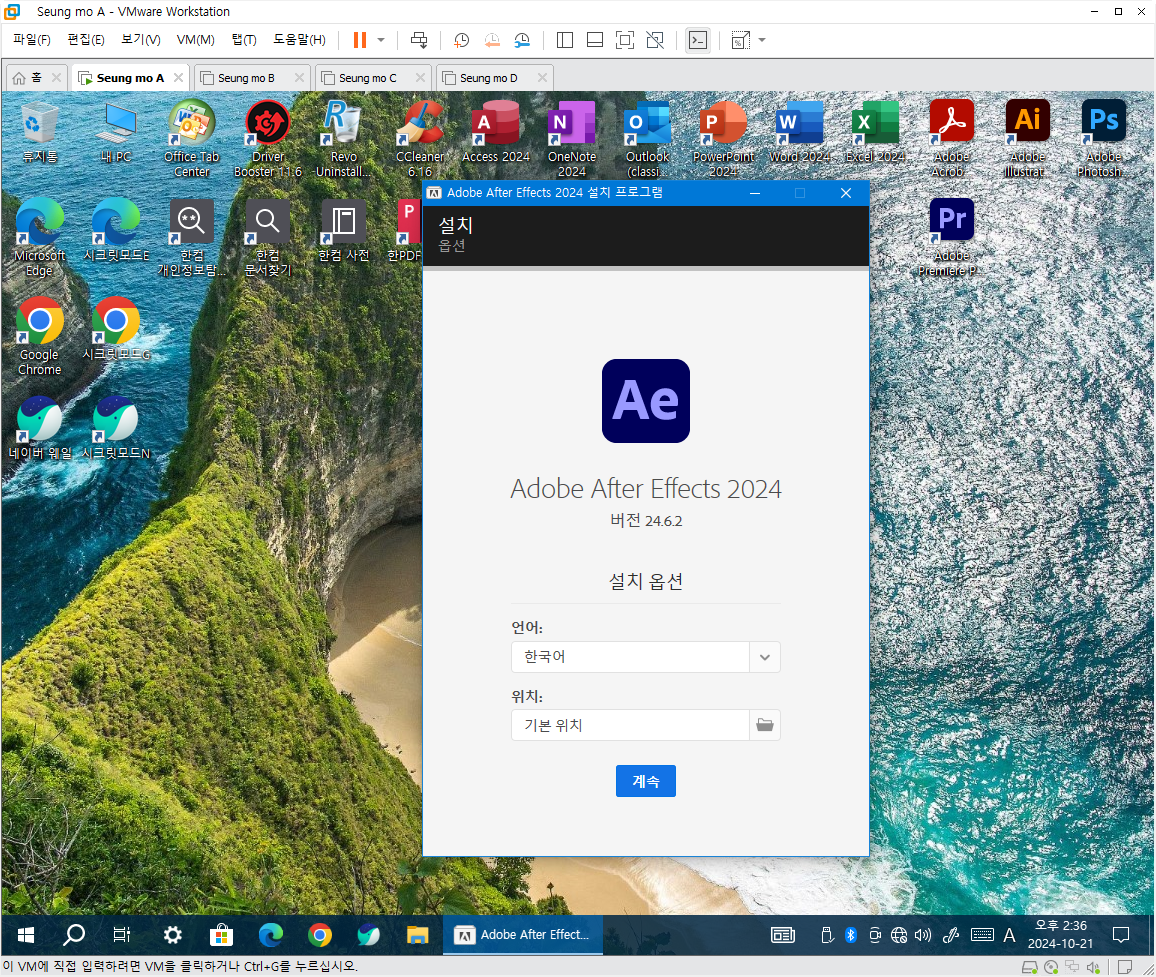Click the volume speaker tray icon

(922, 935)
